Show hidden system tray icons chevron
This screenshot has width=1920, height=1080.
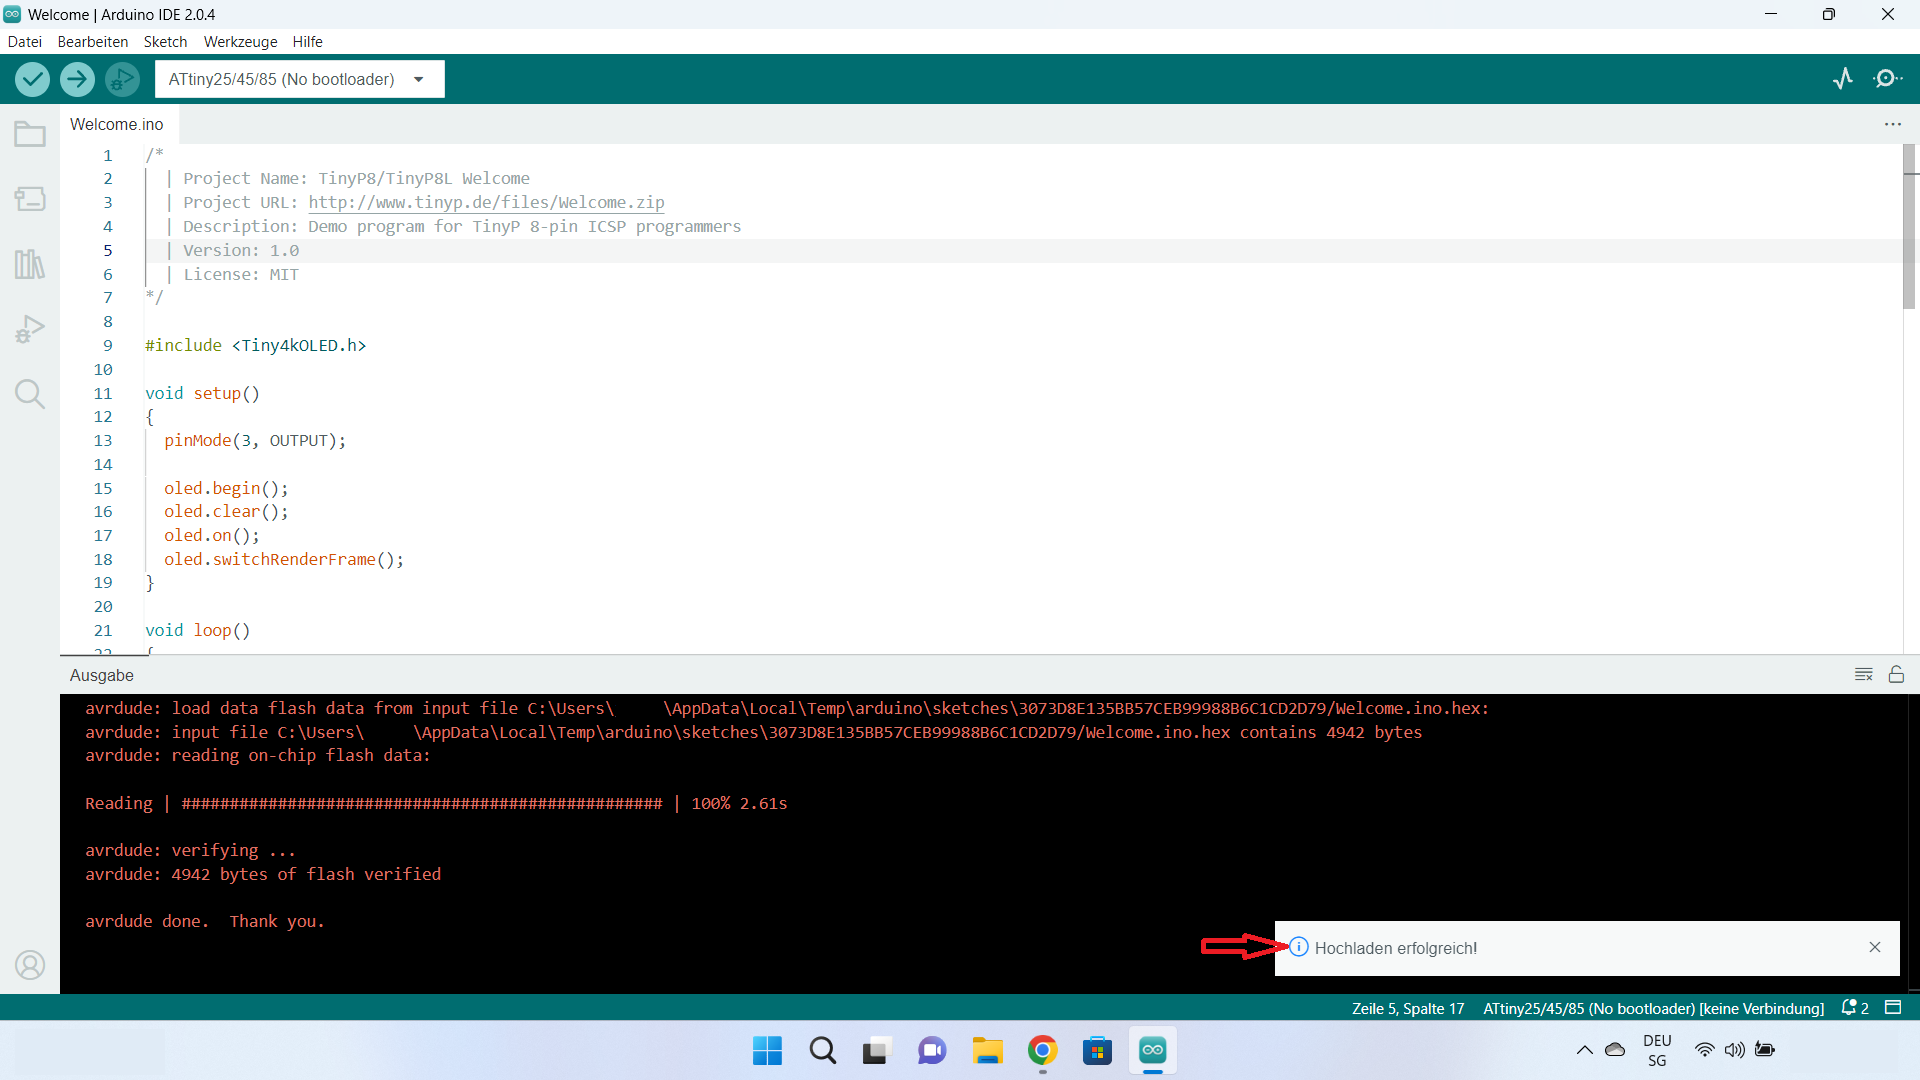pyautogui.click(x=1584, y=1050)
